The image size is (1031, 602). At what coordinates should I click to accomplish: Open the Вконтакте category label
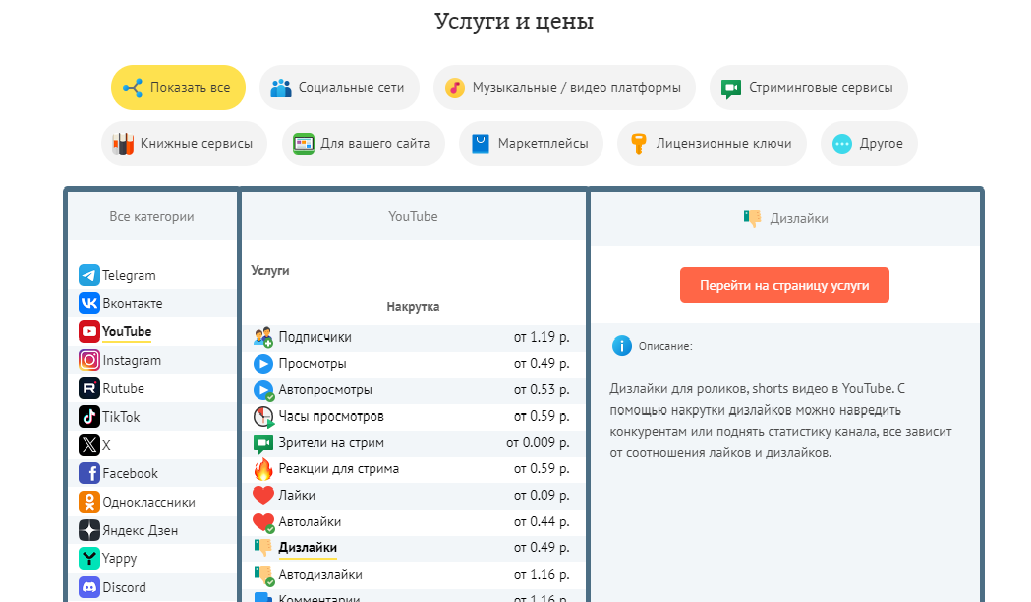pyautogui.click(x=132, y=304)
